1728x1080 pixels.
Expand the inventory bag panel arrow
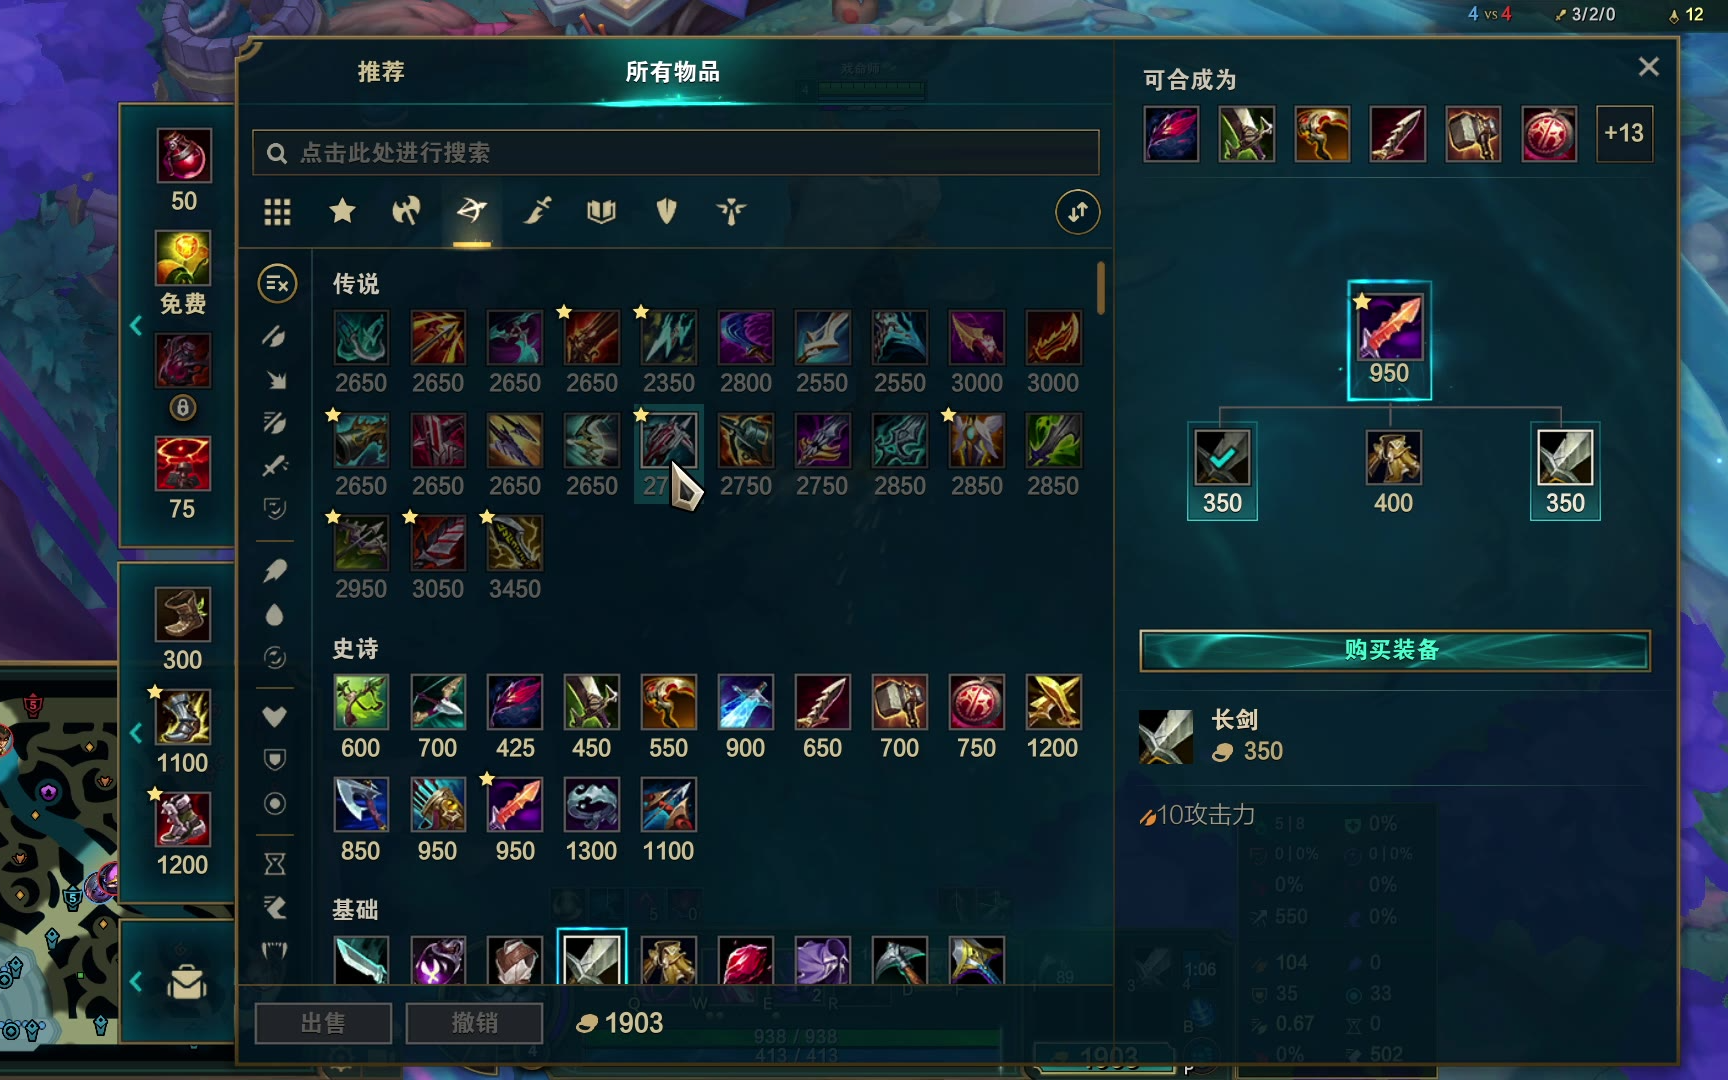[x=136, y=982]
